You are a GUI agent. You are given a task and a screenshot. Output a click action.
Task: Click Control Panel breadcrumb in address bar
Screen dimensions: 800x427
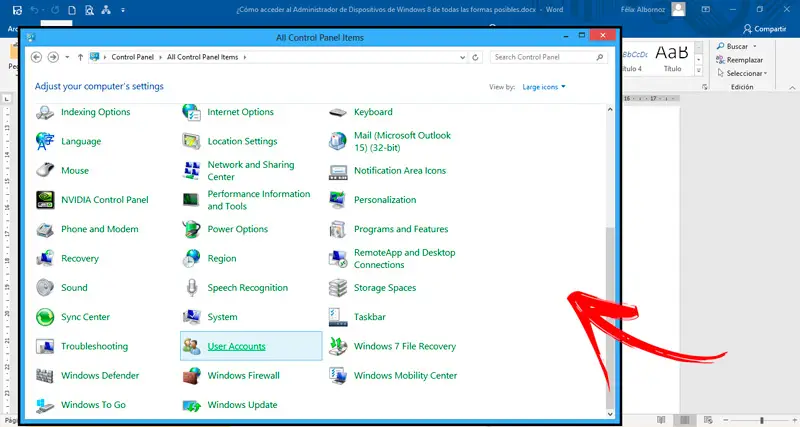pyautogui.click(x=133, y=57)
